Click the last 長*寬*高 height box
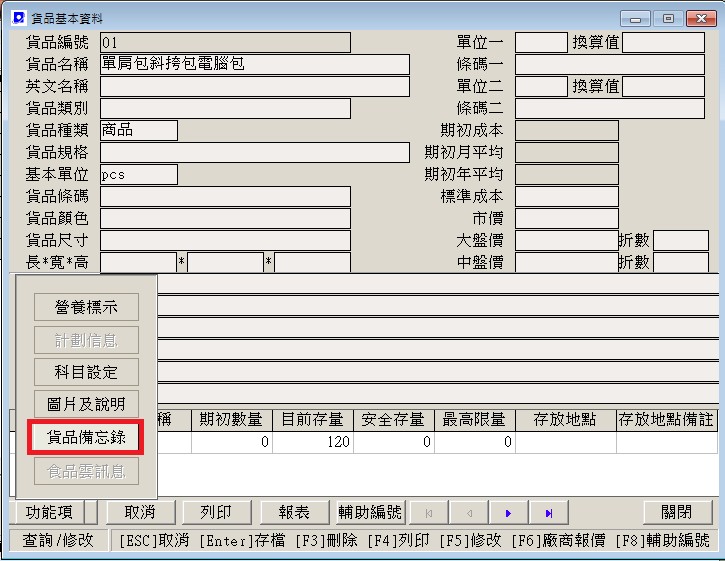Screen dimensions: 725x561 pos(312,262)
